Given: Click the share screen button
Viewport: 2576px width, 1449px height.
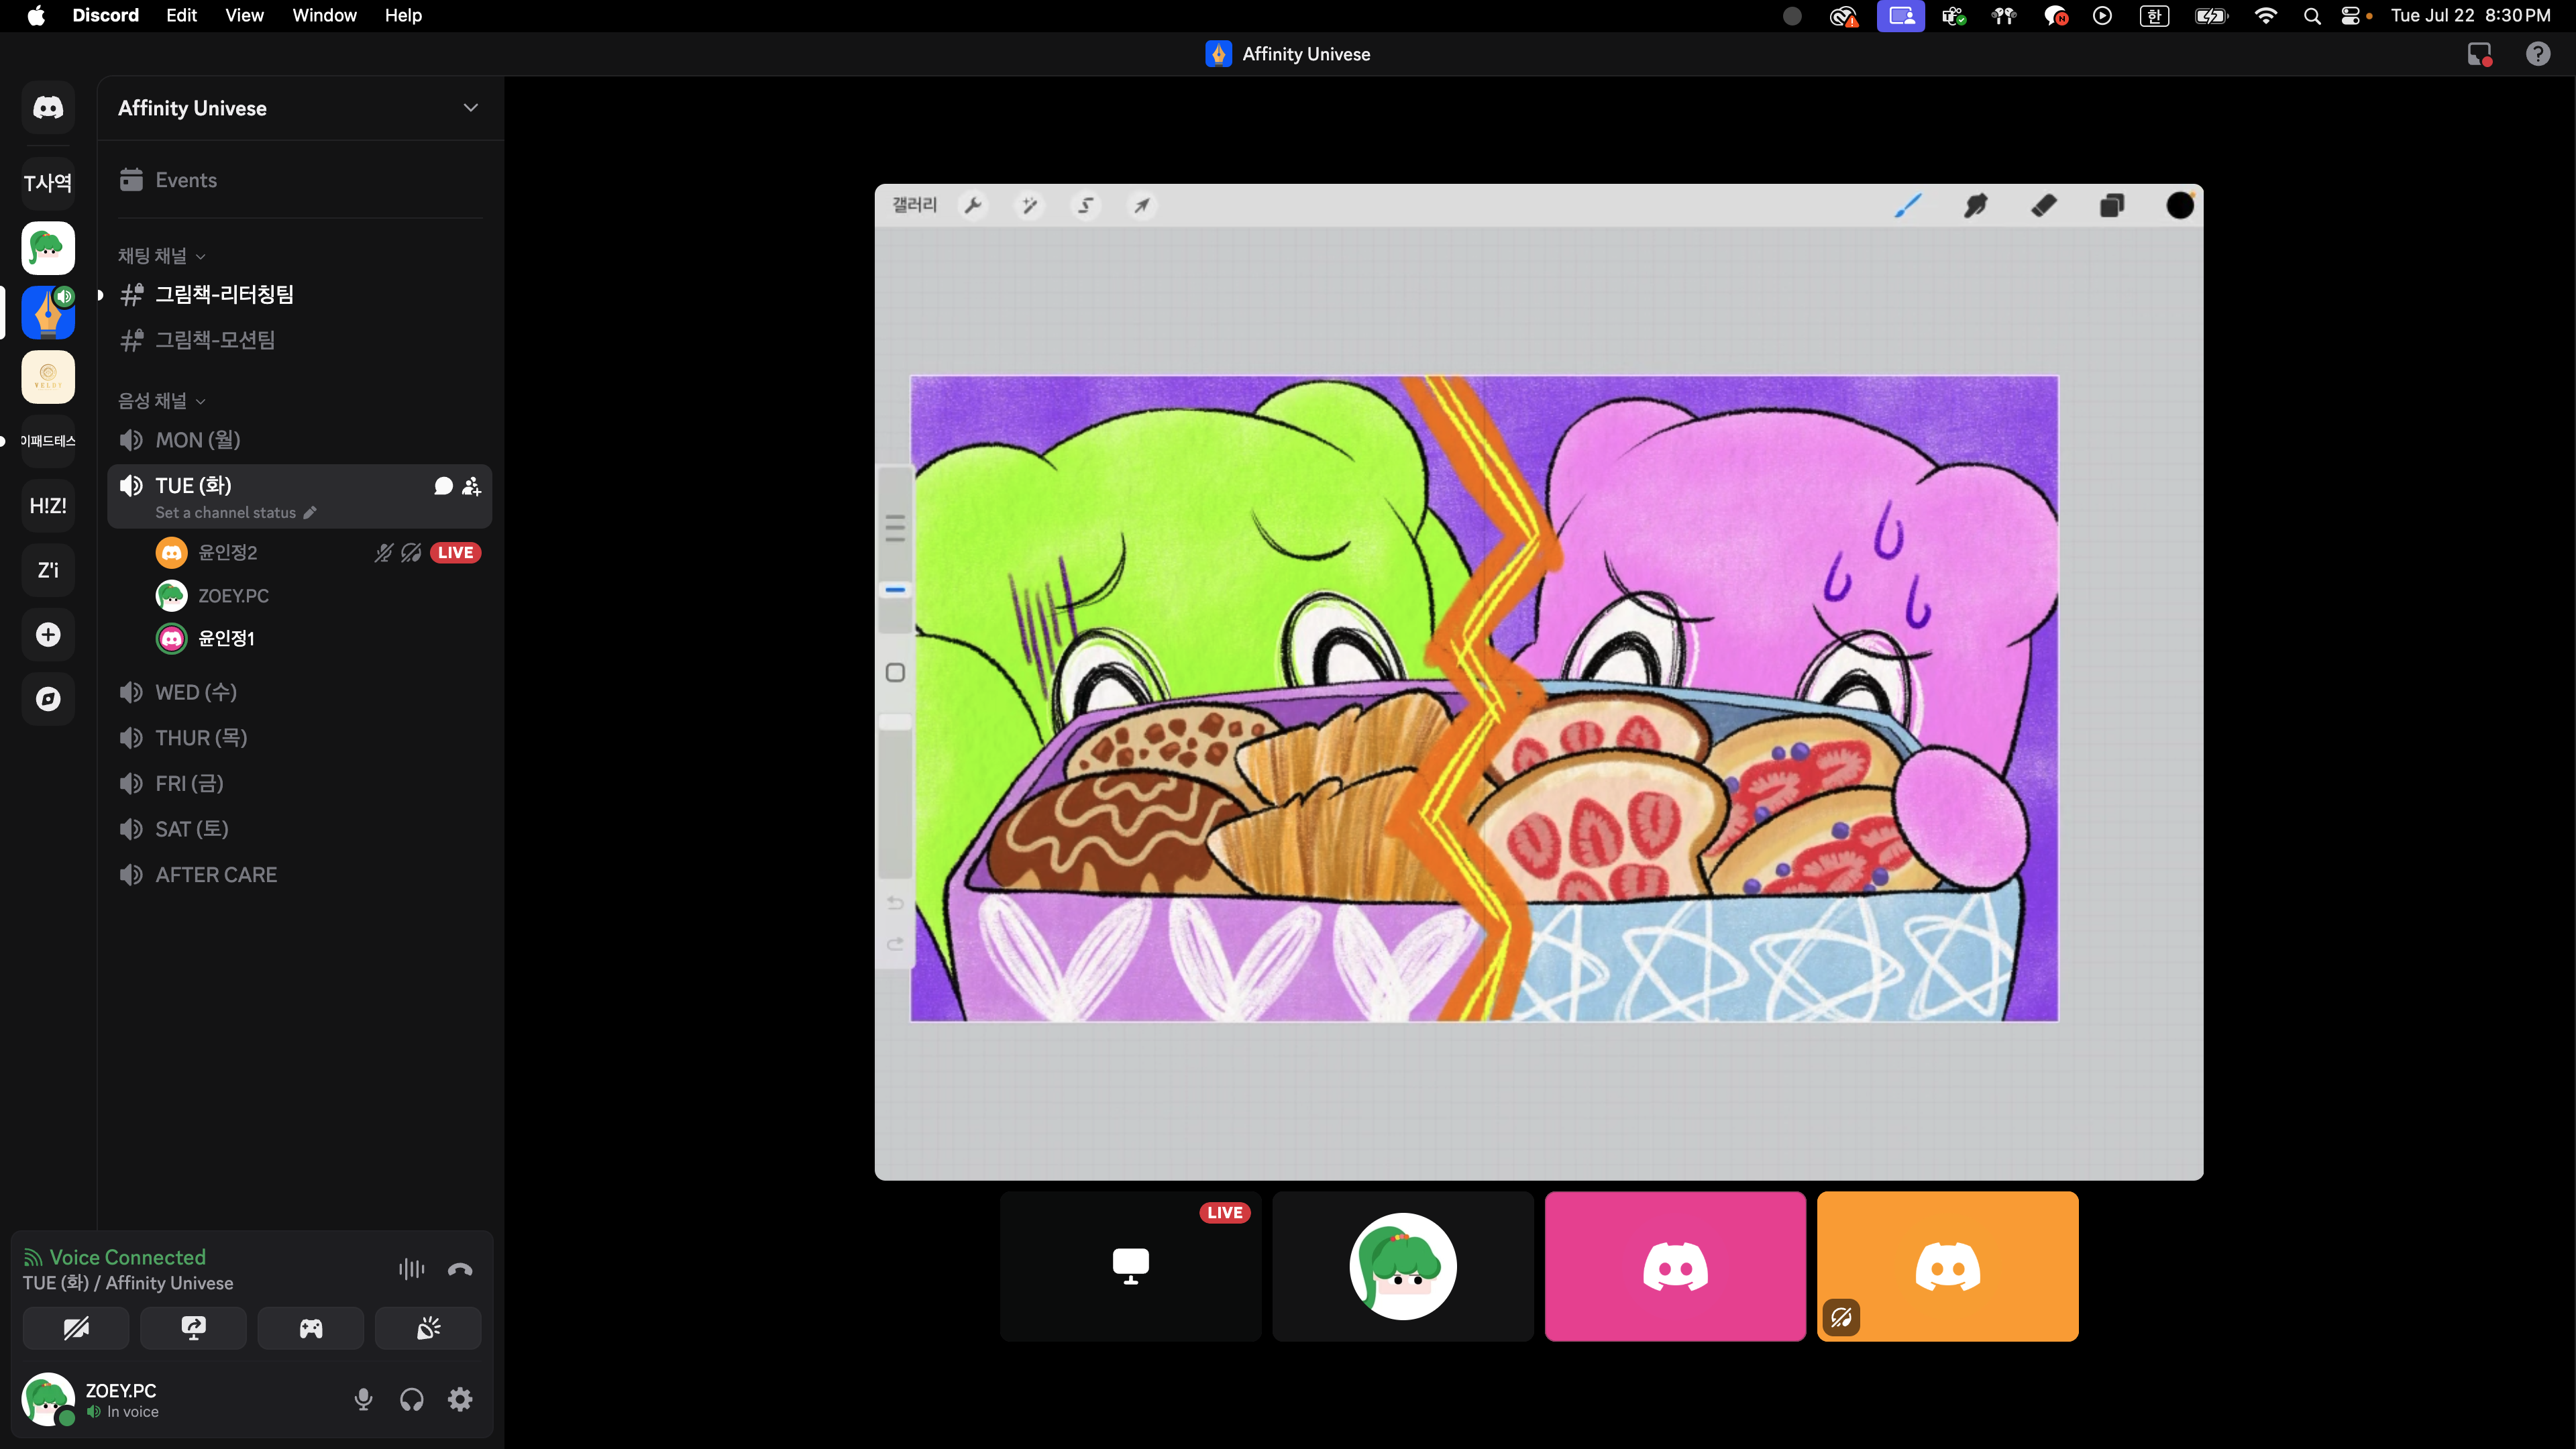Looking at the screenshot, I should click(x=193, y=1328).
